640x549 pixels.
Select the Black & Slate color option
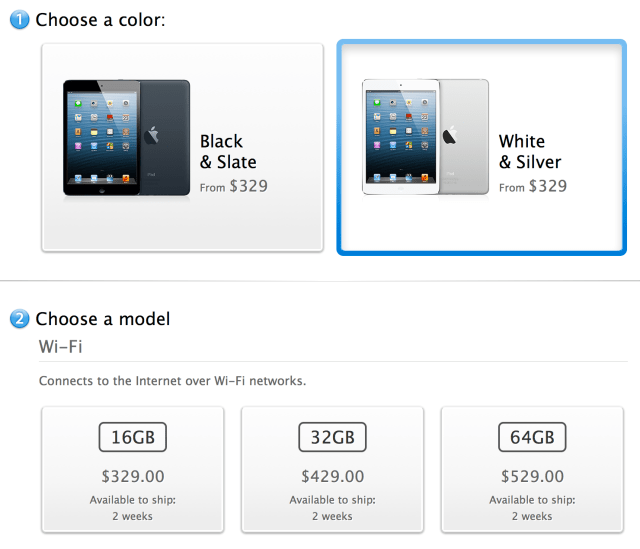pos(182,147)
